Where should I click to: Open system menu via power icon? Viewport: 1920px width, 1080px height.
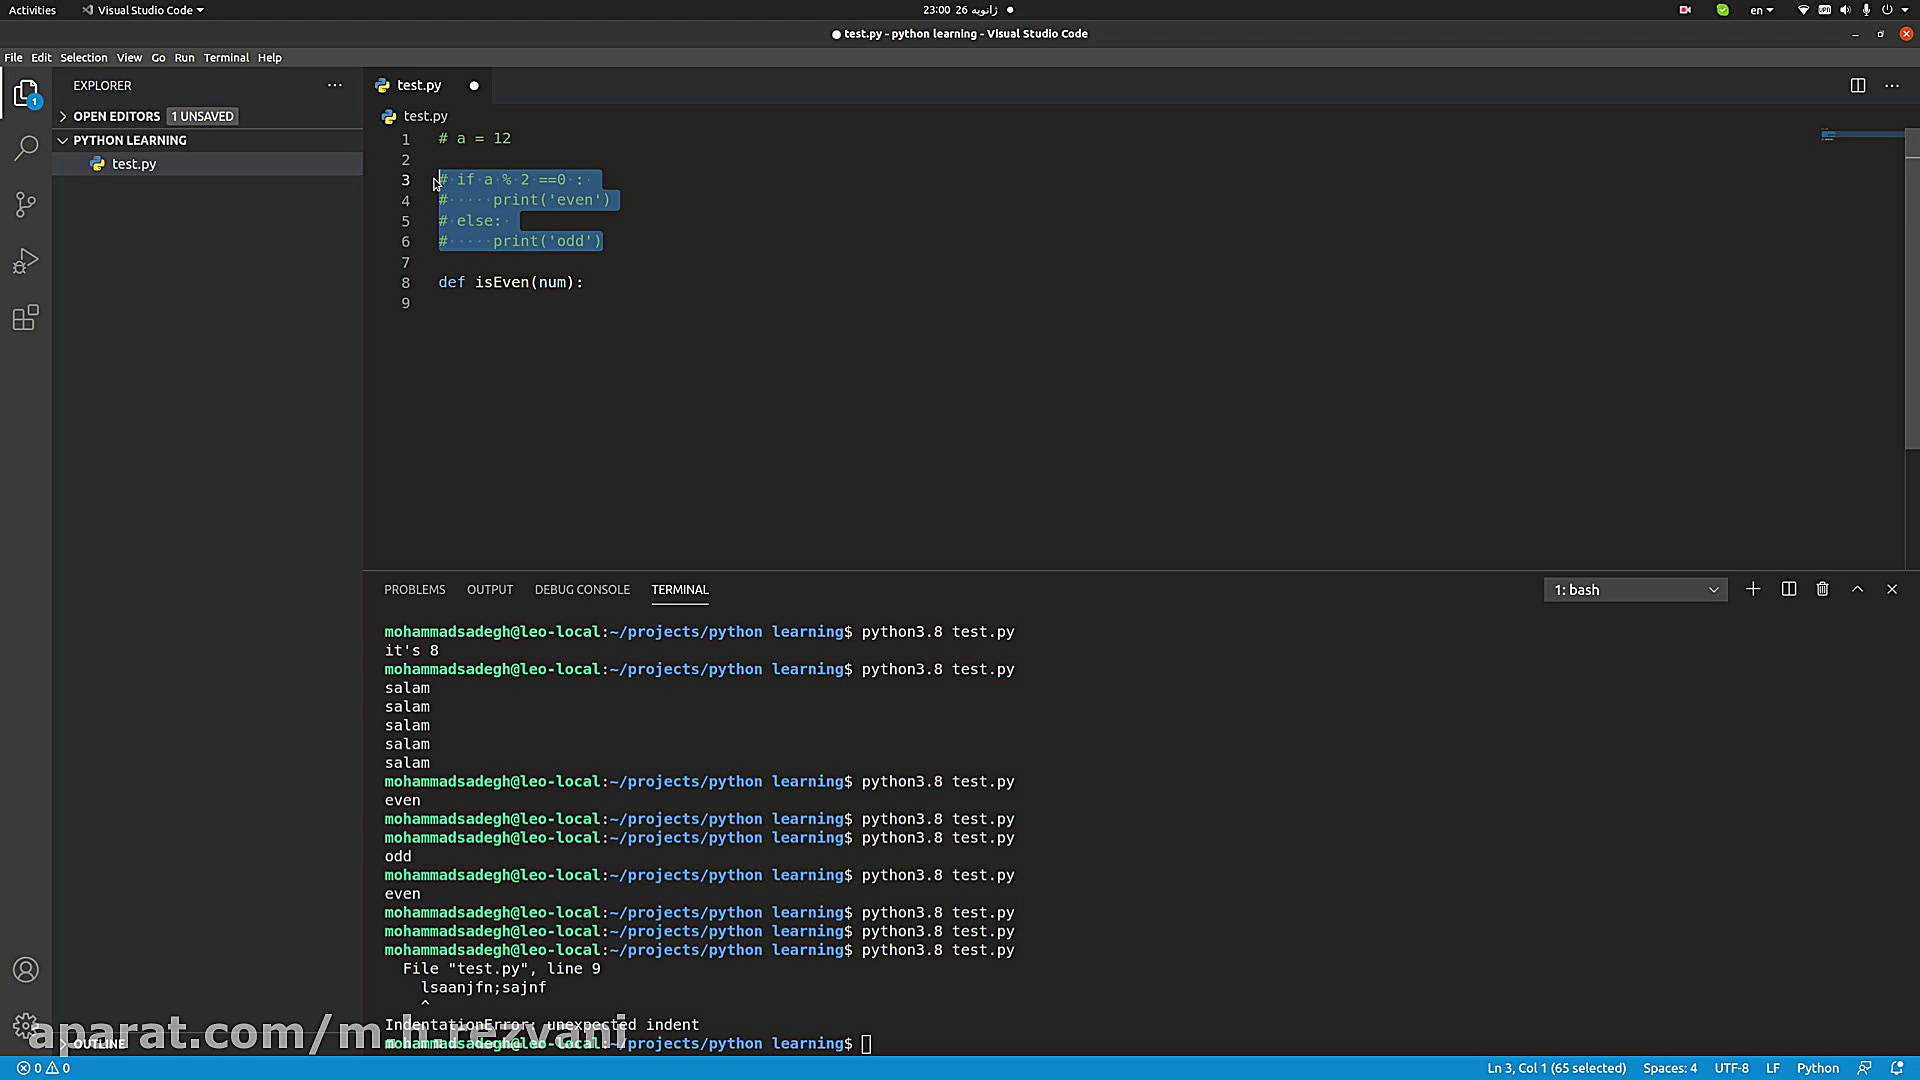[1887, 10]
